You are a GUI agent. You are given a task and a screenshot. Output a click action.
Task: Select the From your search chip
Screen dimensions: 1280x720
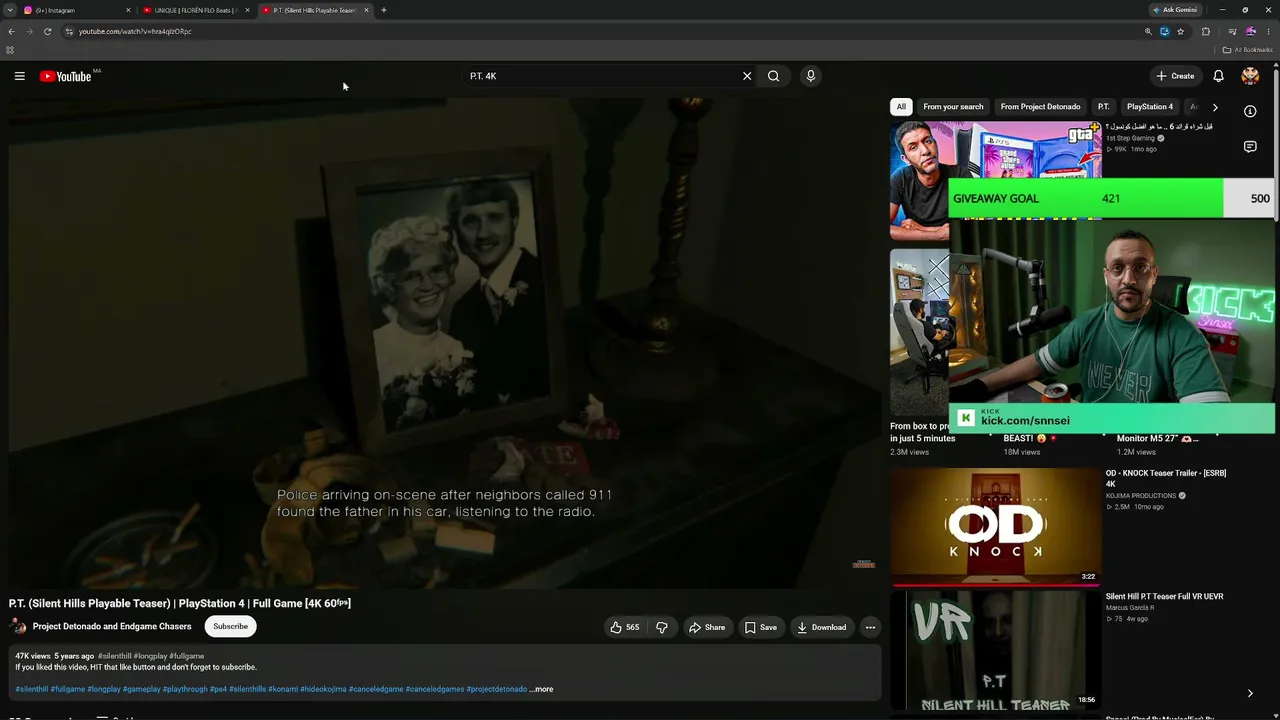(x=953, y=107)
